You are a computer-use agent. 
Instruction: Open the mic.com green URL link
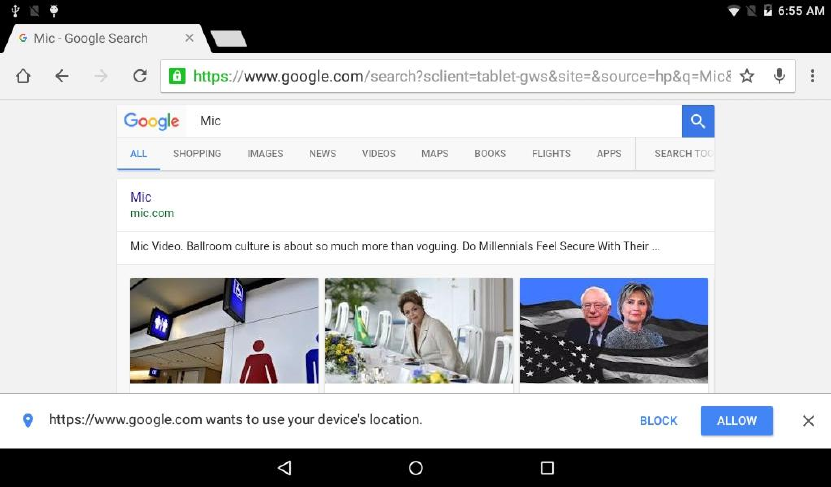[x=152, y=214]
